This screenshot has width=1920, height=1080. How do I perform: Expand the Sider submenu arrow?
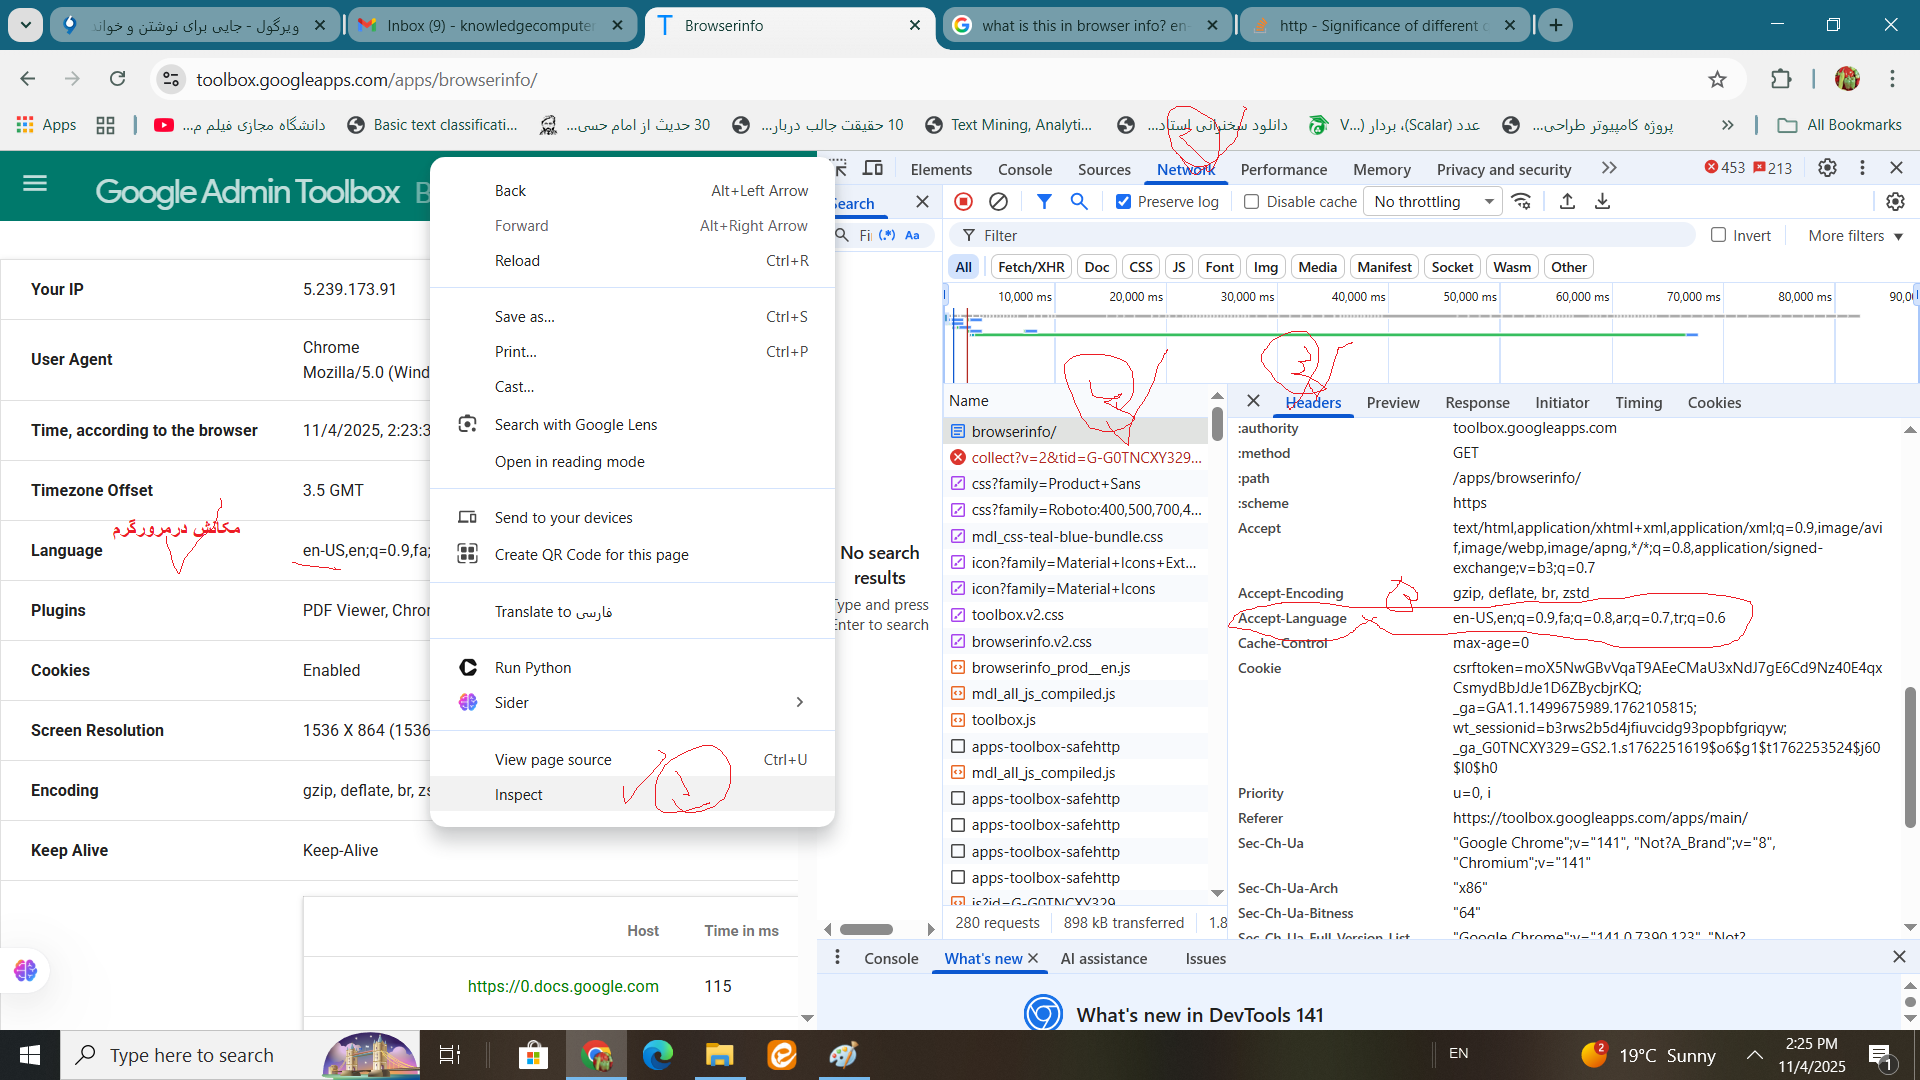tap(799, 702)
